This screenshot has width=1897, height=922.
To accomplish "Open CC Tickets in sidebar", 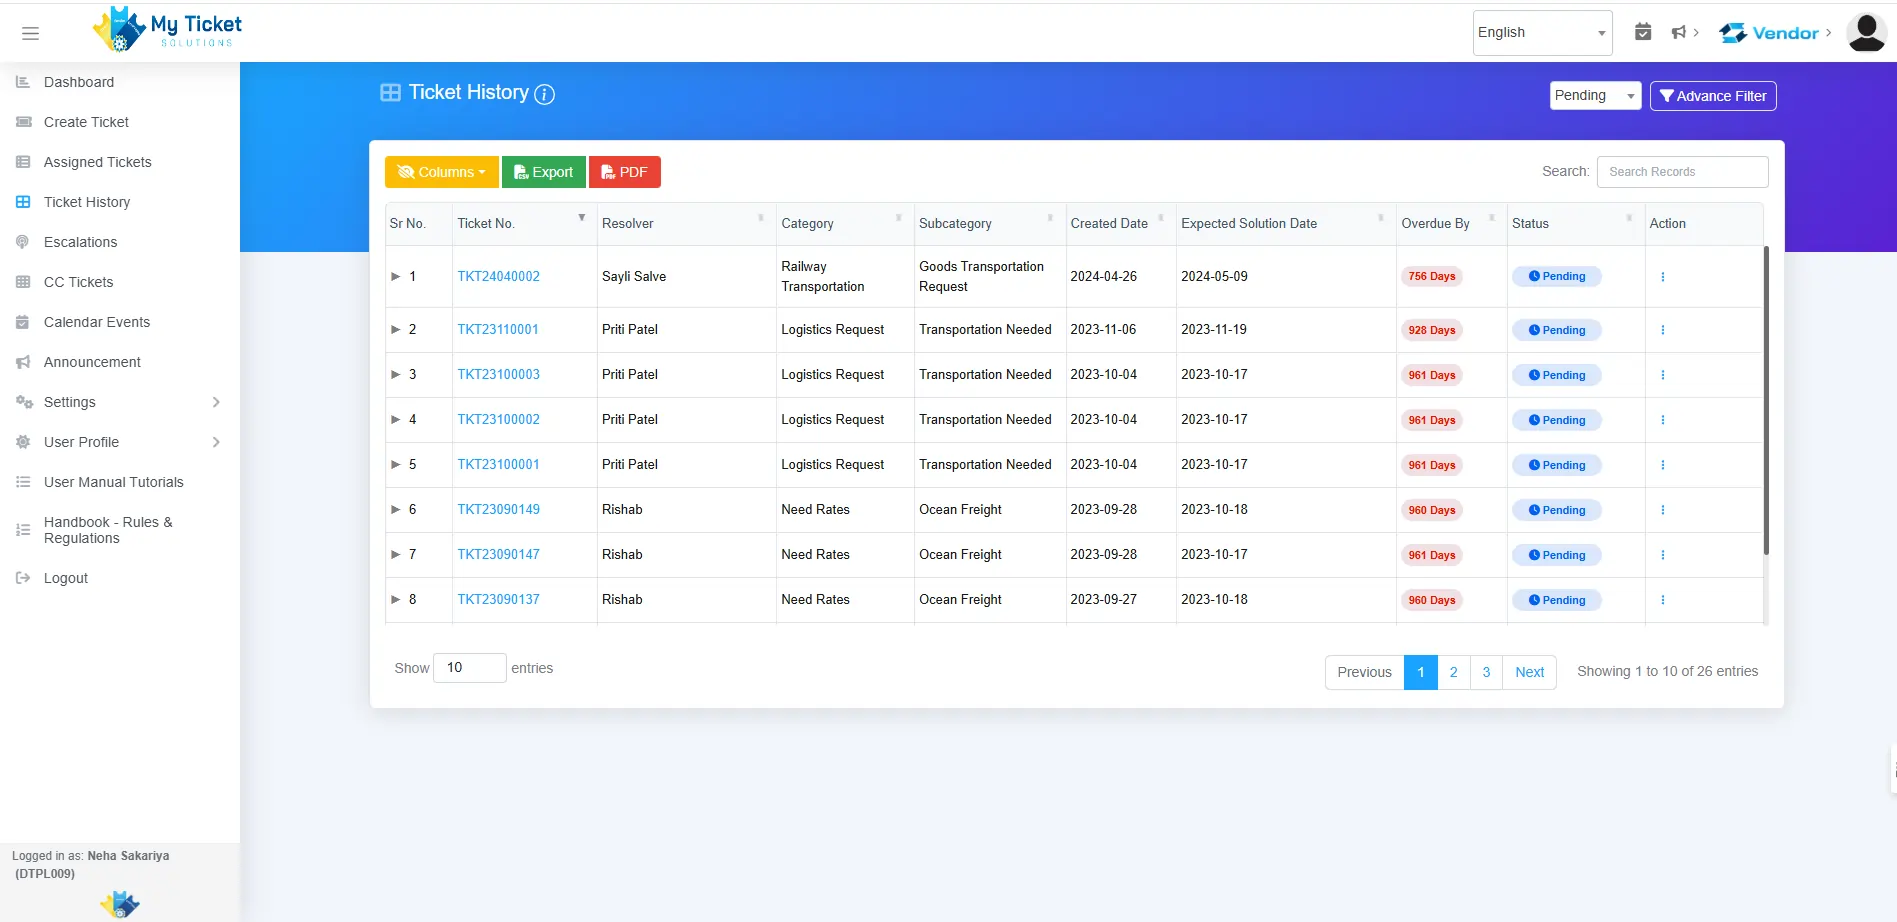I will pyautogui.click(x=78, y=282).
